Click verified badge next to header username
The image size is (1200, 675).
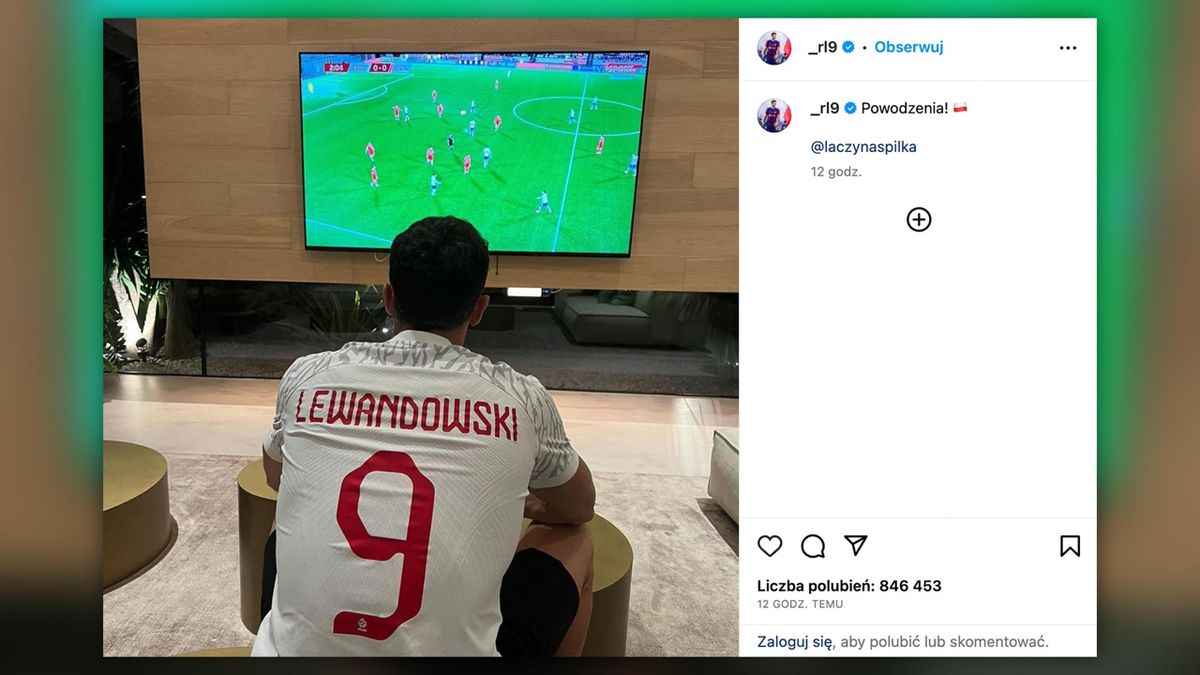tap(849, 47)
